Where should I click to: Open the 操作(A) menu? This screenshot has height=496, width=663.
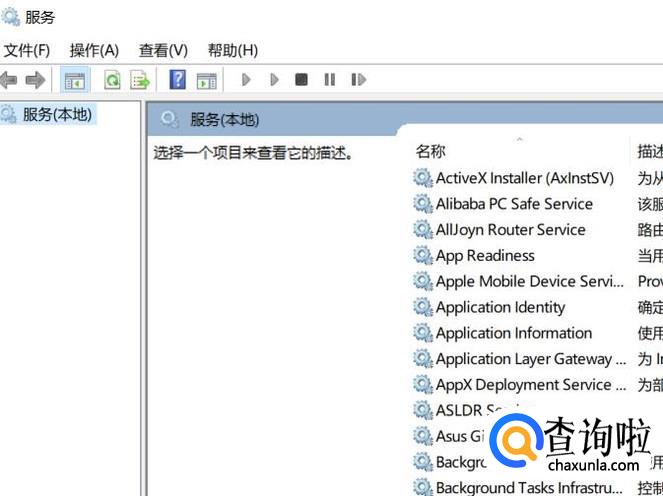point(94,51)
